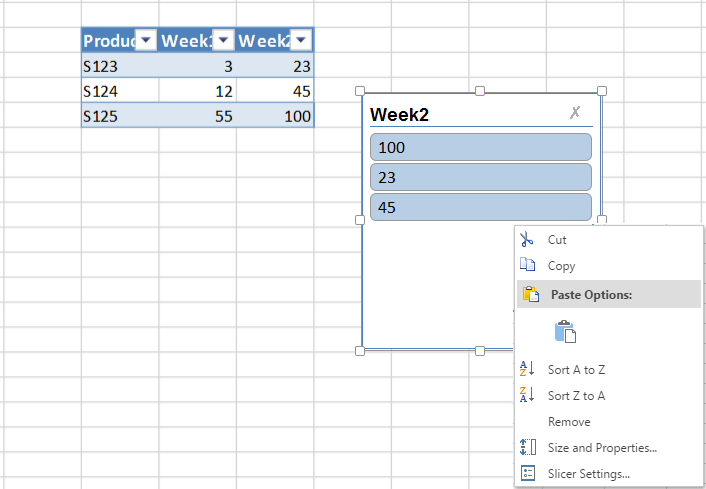This screenshot has height=489, width=706.
Task: Toggle the 100 slicer item
Action: [x=480, y=147]
